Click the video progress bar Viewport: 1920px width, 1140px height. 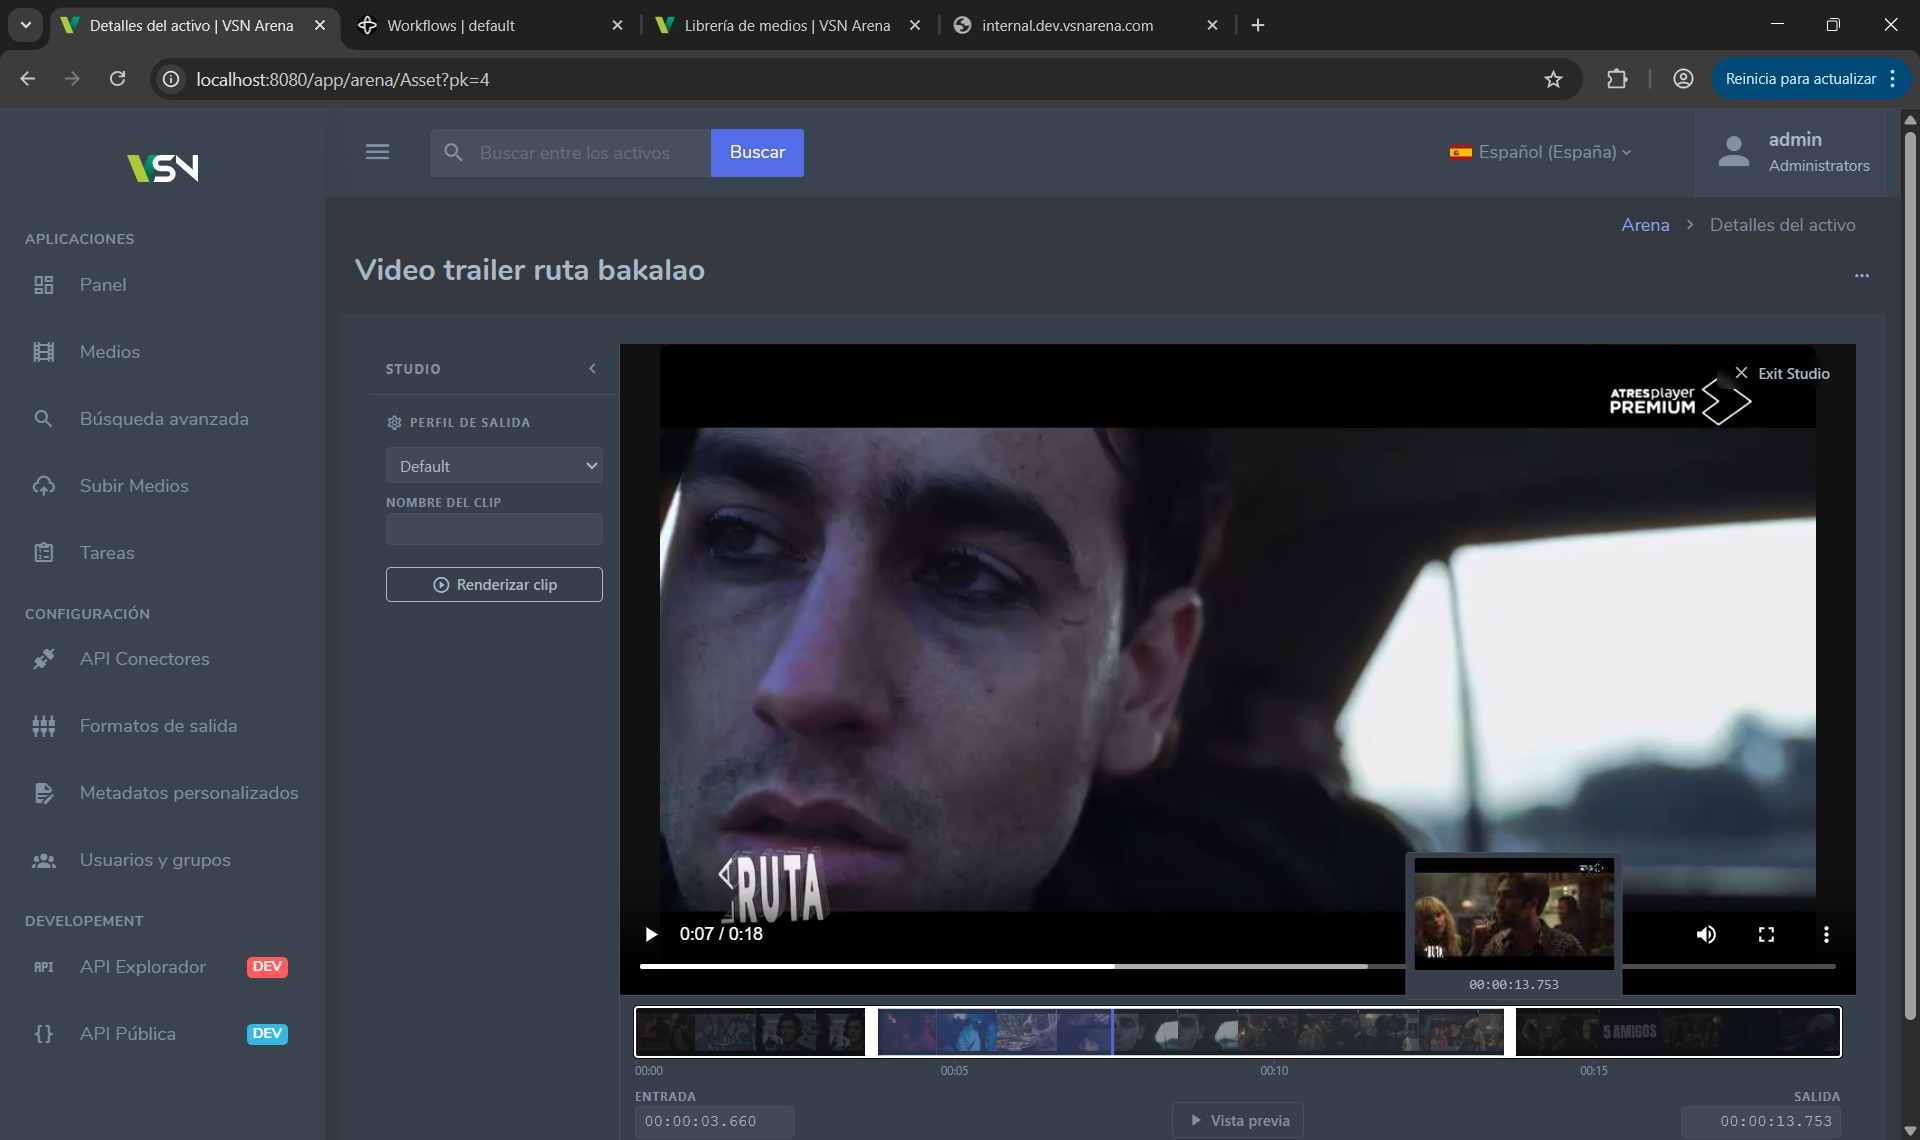[1000, 966]
